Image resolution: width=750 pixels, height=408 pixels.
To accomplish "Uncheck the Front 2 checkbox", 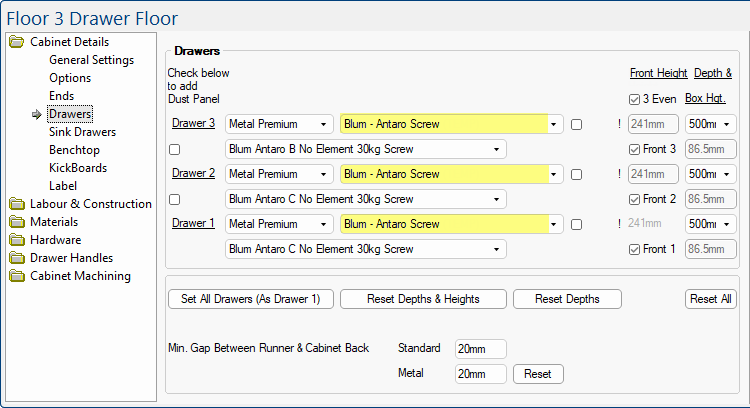I will 634,199.
